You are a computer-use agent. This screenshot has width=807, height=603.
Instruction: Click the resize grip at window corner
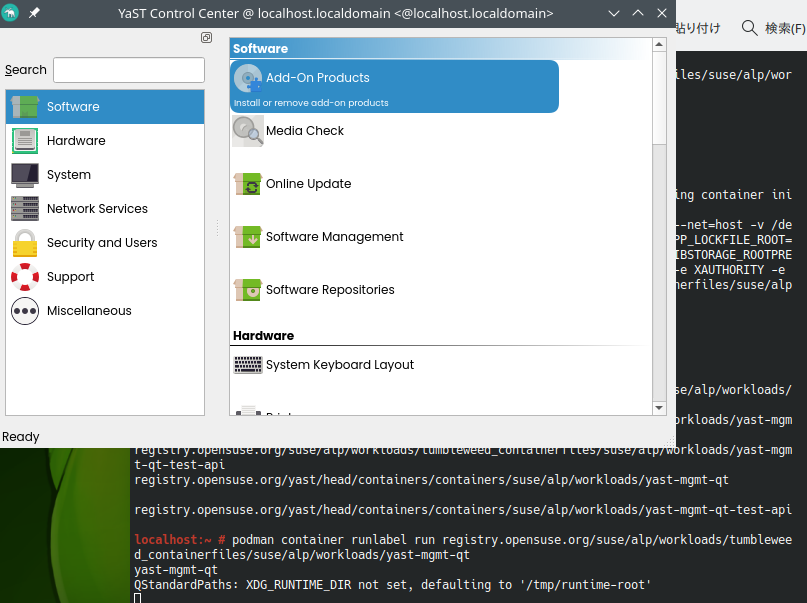click(670, 442)
